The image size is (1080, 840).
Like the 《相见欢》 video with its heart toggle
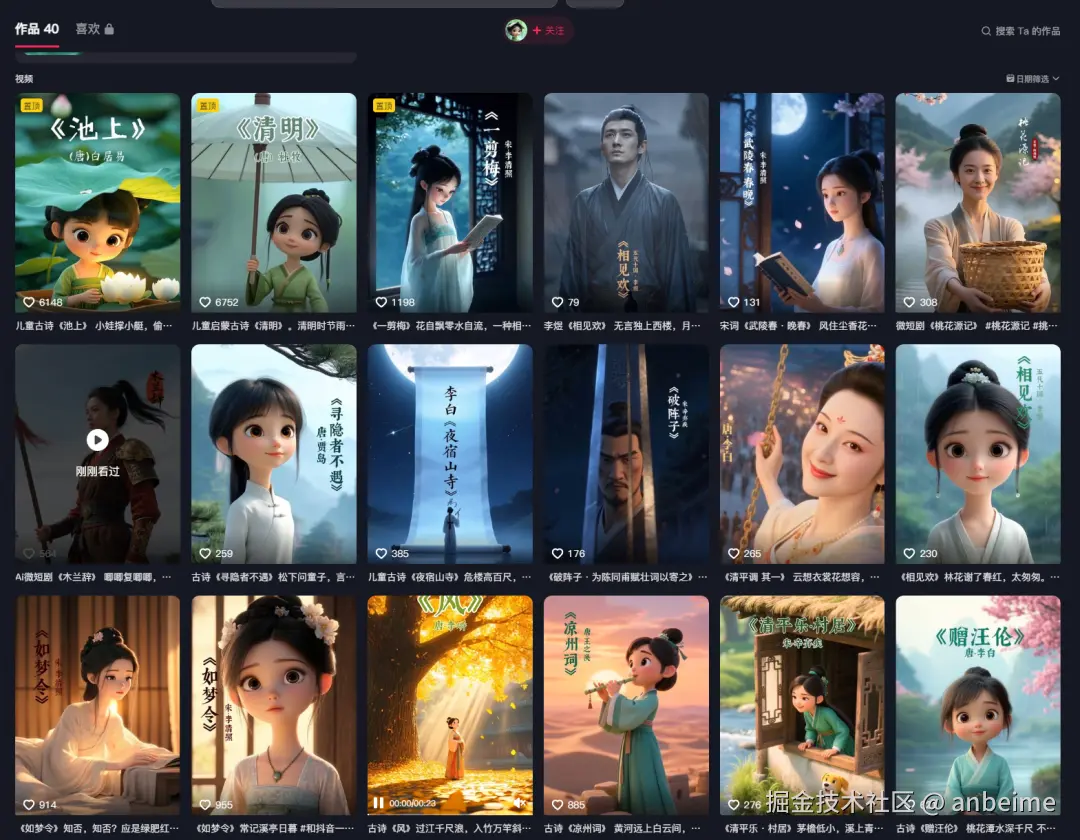click(x=910, y=553)
